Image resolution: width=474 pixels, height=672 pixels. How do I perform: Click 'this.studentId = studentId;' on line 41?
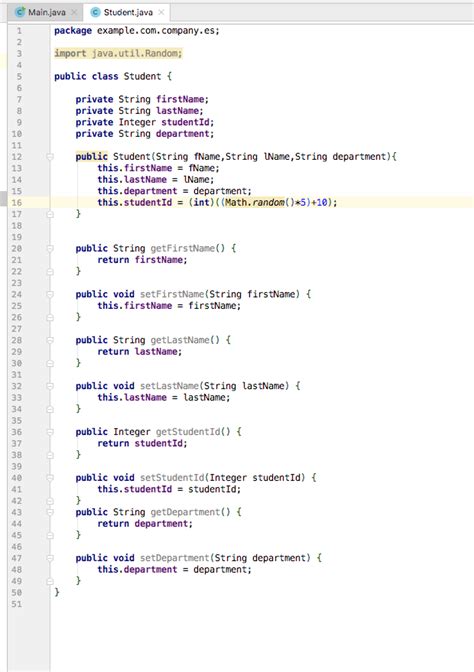pyautogui.click(x=169, y=489)
